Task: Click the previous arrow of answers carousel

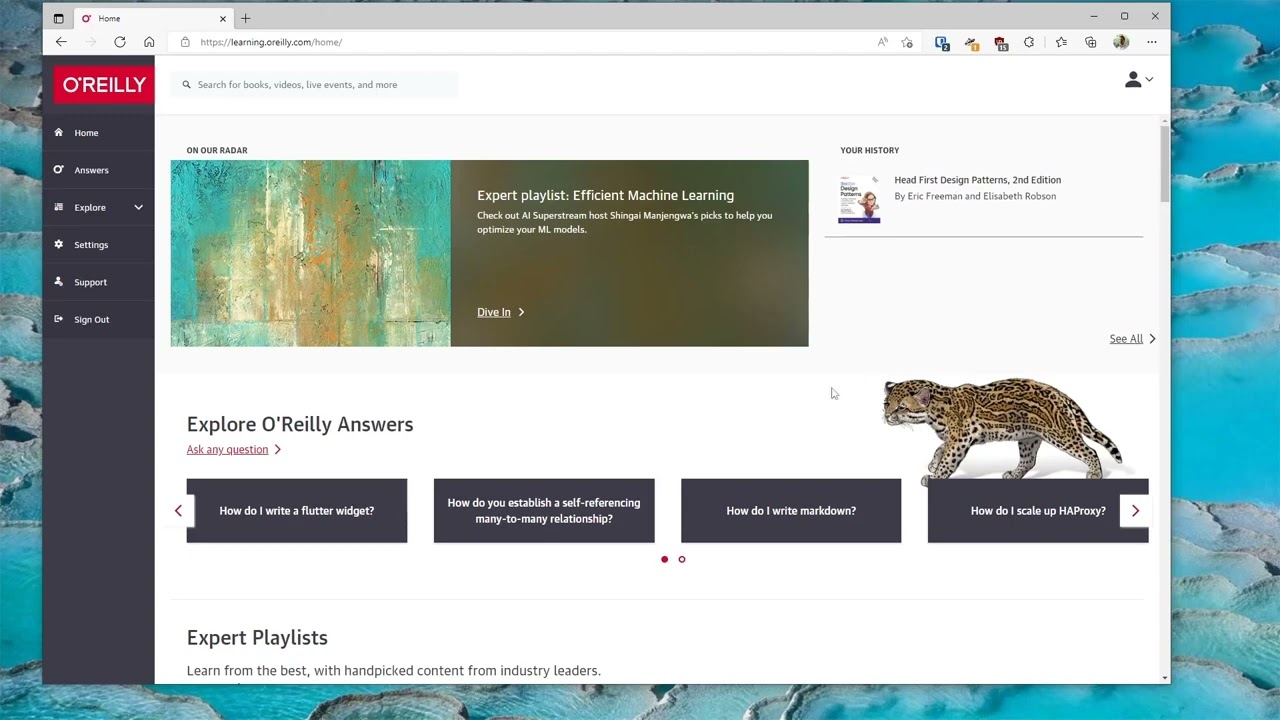Action: tap(178, 511)
